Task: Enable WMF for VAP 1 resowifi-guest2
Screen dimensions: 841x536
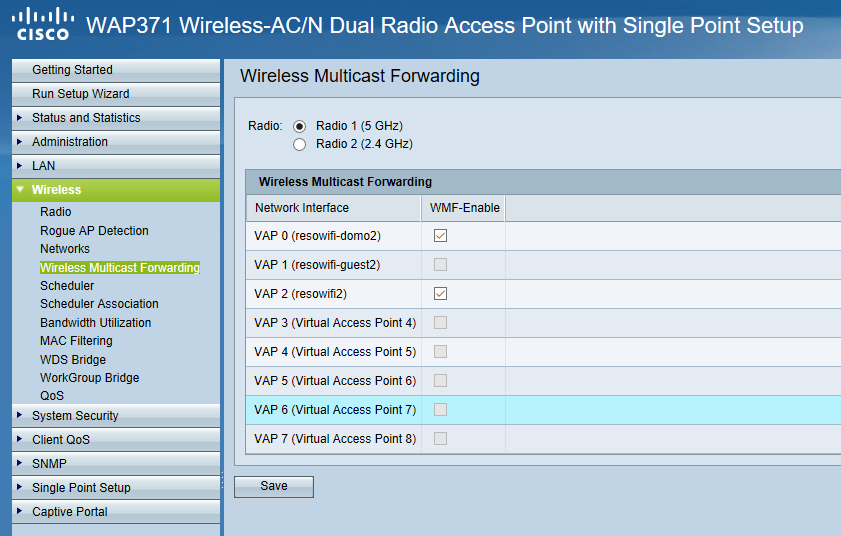Action: coord(440,265)
